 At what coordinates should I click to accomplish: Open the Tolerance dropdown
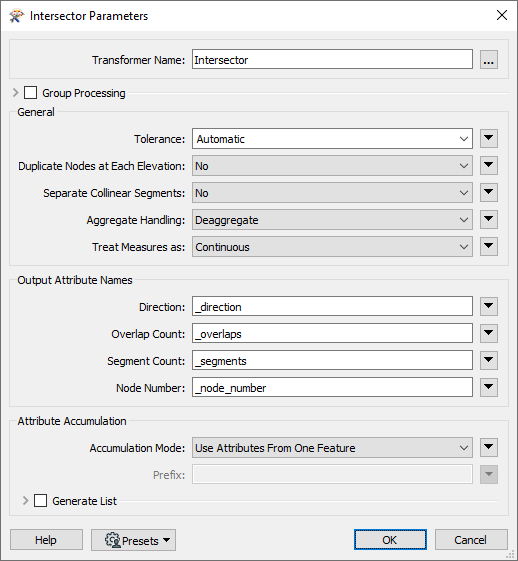click(332, 138)
